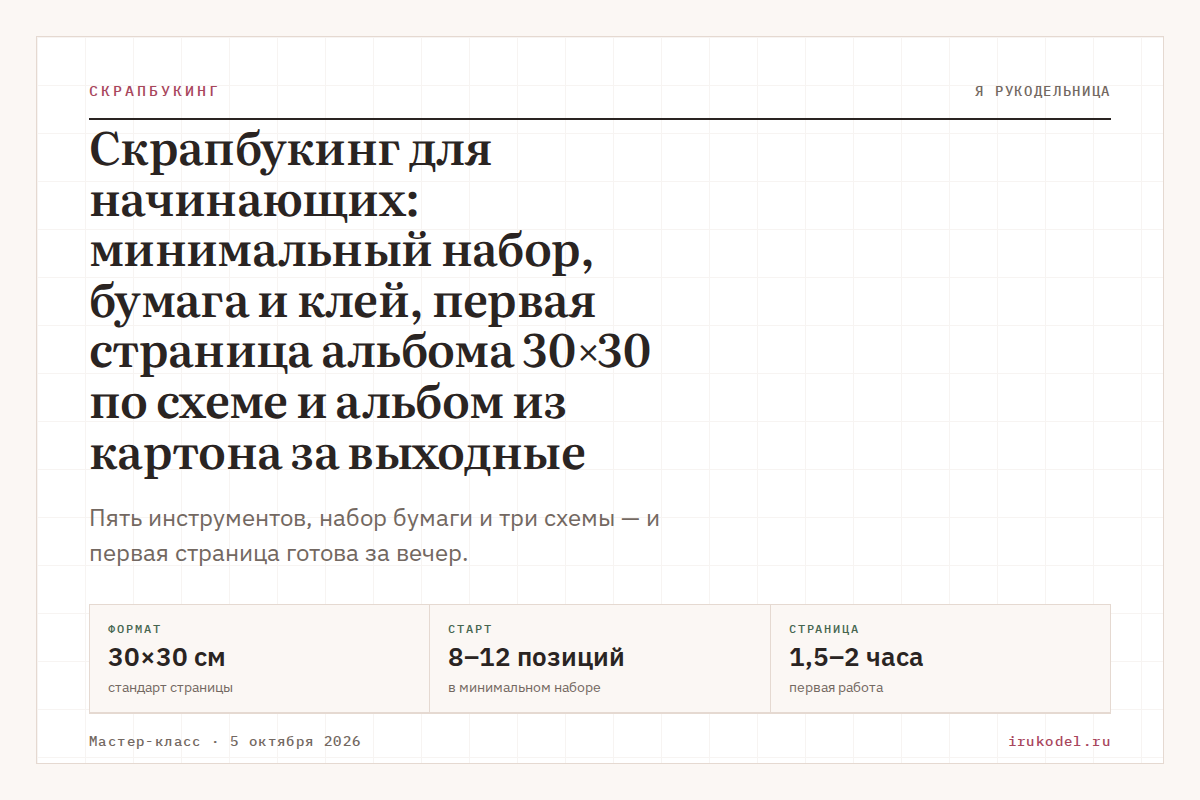Screen dimensions: 1200x800
Task: Click the value "8–12 позиций"
Action: point(536,658)
